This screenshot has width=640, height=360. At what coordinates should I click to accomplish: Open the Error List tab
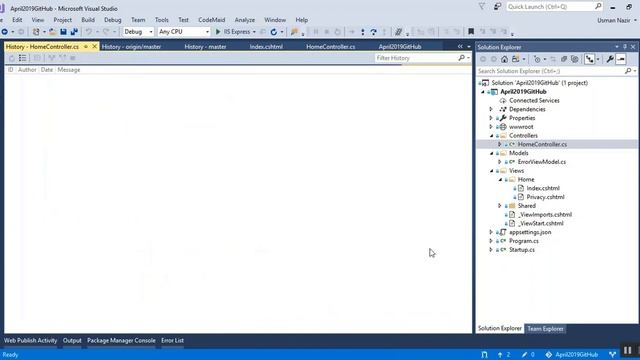tap(172, 340)
